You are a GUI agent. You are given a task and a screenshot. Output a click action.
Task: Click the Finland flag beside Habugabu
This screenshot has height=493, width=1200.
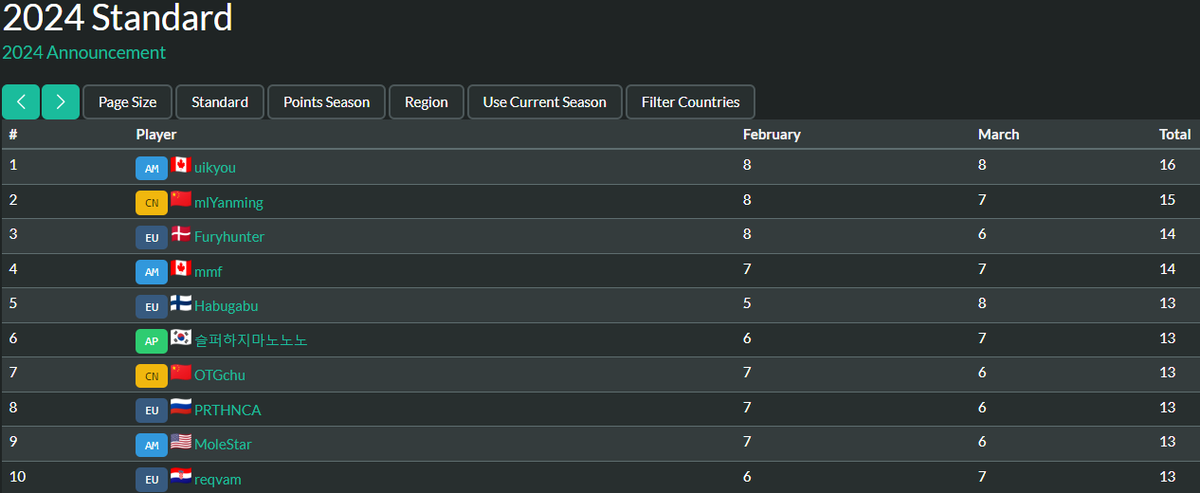[180, 303]
